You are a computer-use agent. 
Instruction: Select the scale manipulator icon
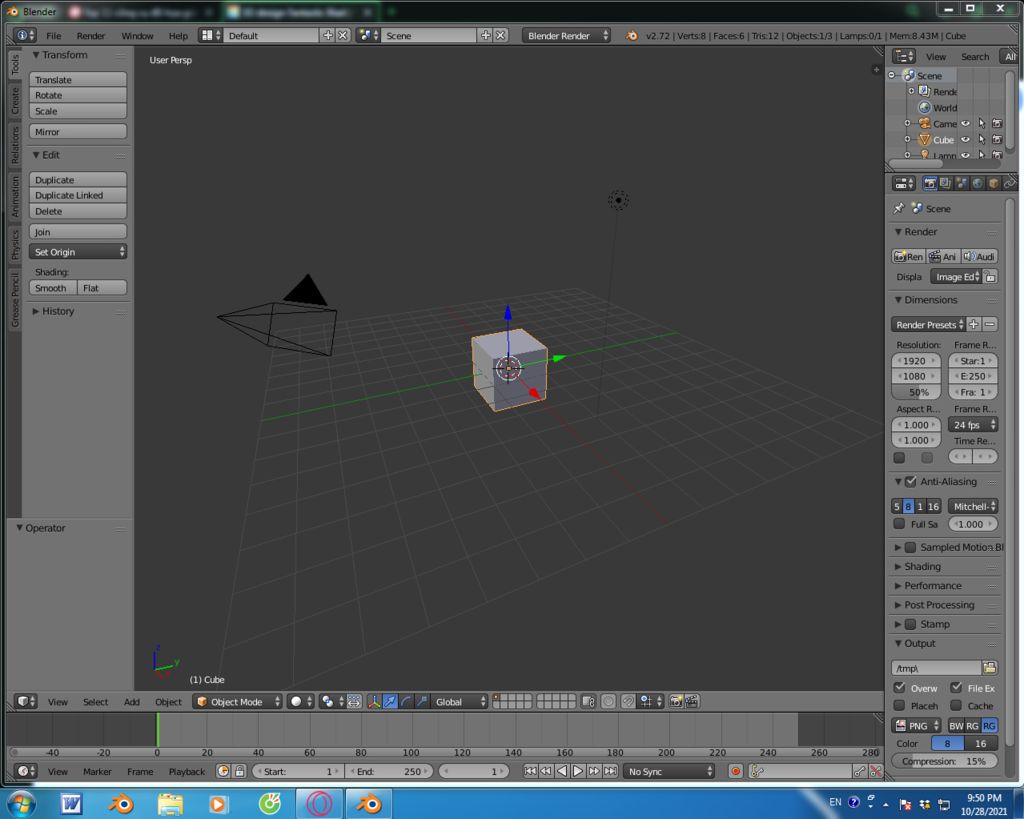423,701
